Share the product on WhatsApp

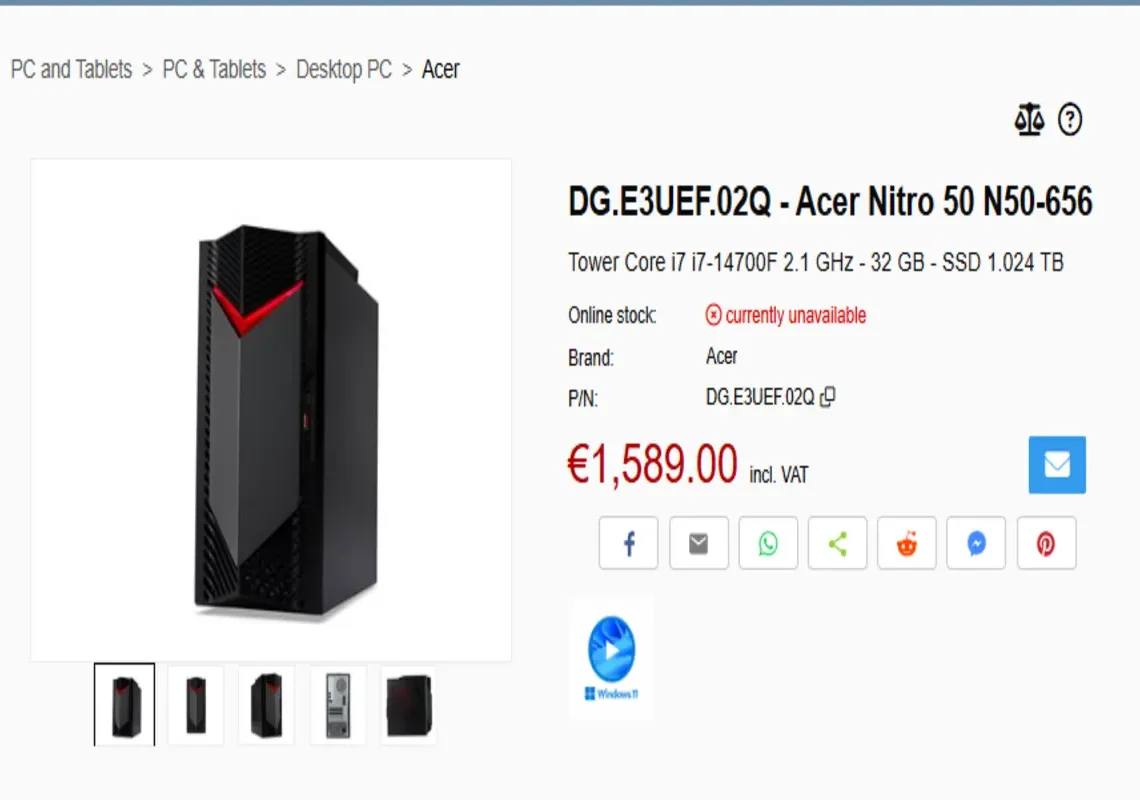pos(768,543)
